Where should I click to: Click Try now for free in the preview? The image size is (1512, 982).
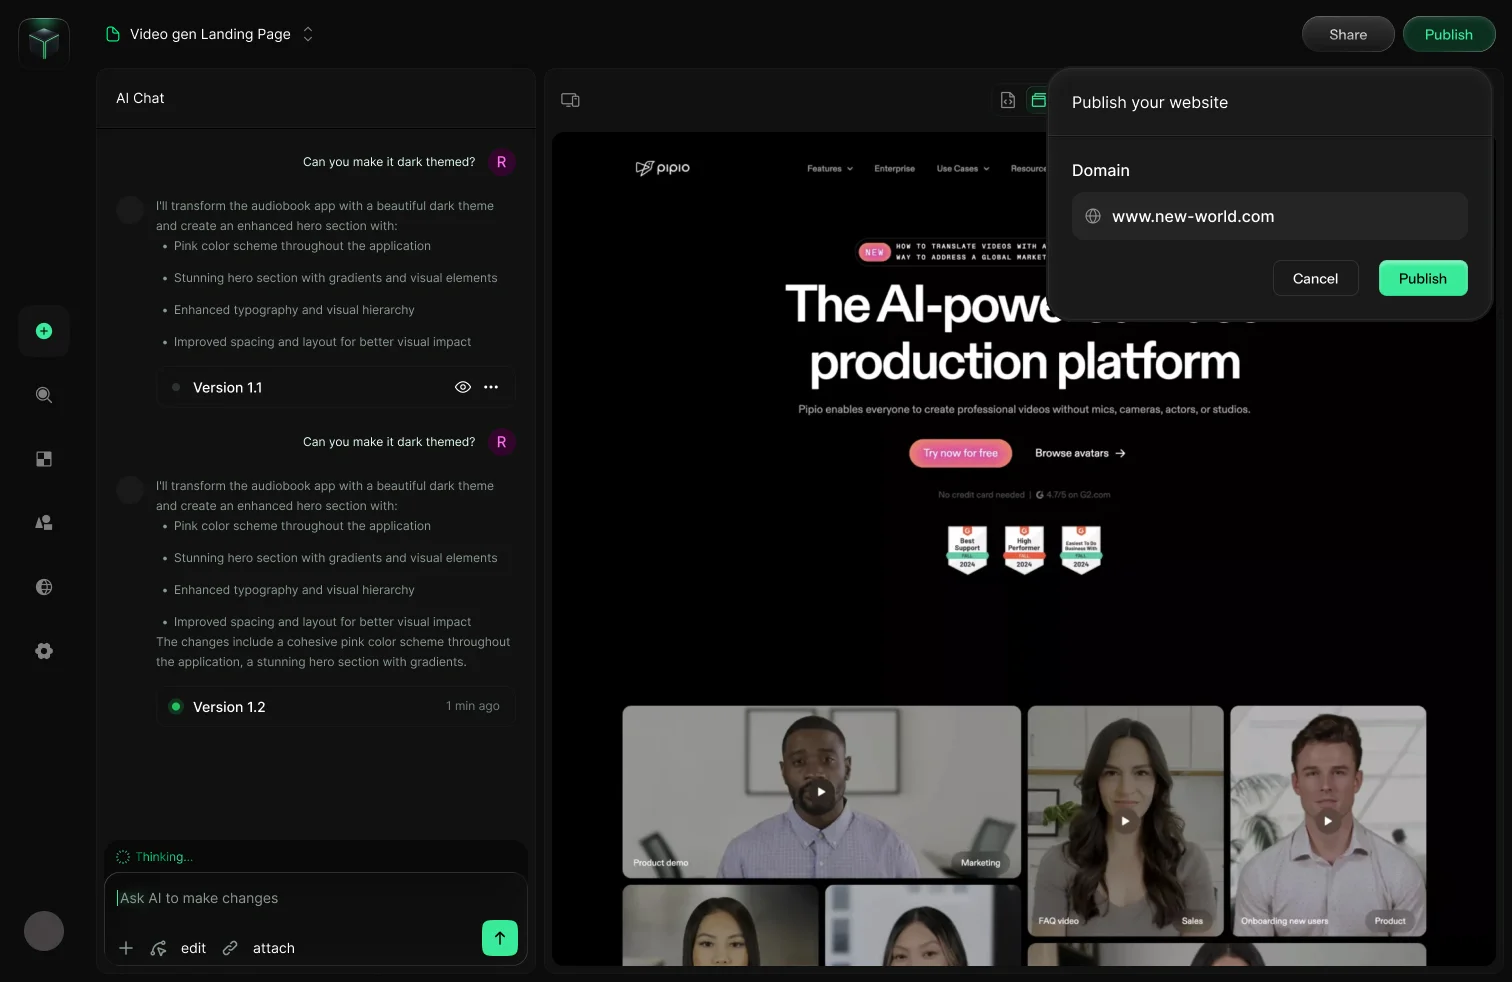click(x=961, y=453)
